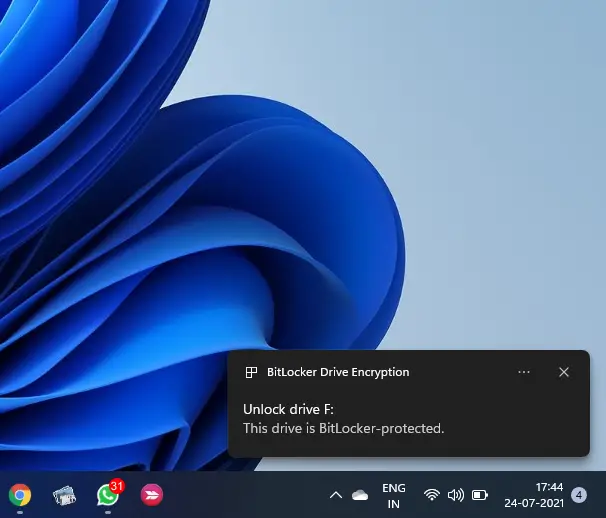Viewport: 606px width, 518px height.
Task: Open the OneDrive cloud tray icon
Action: pos(360,495)
